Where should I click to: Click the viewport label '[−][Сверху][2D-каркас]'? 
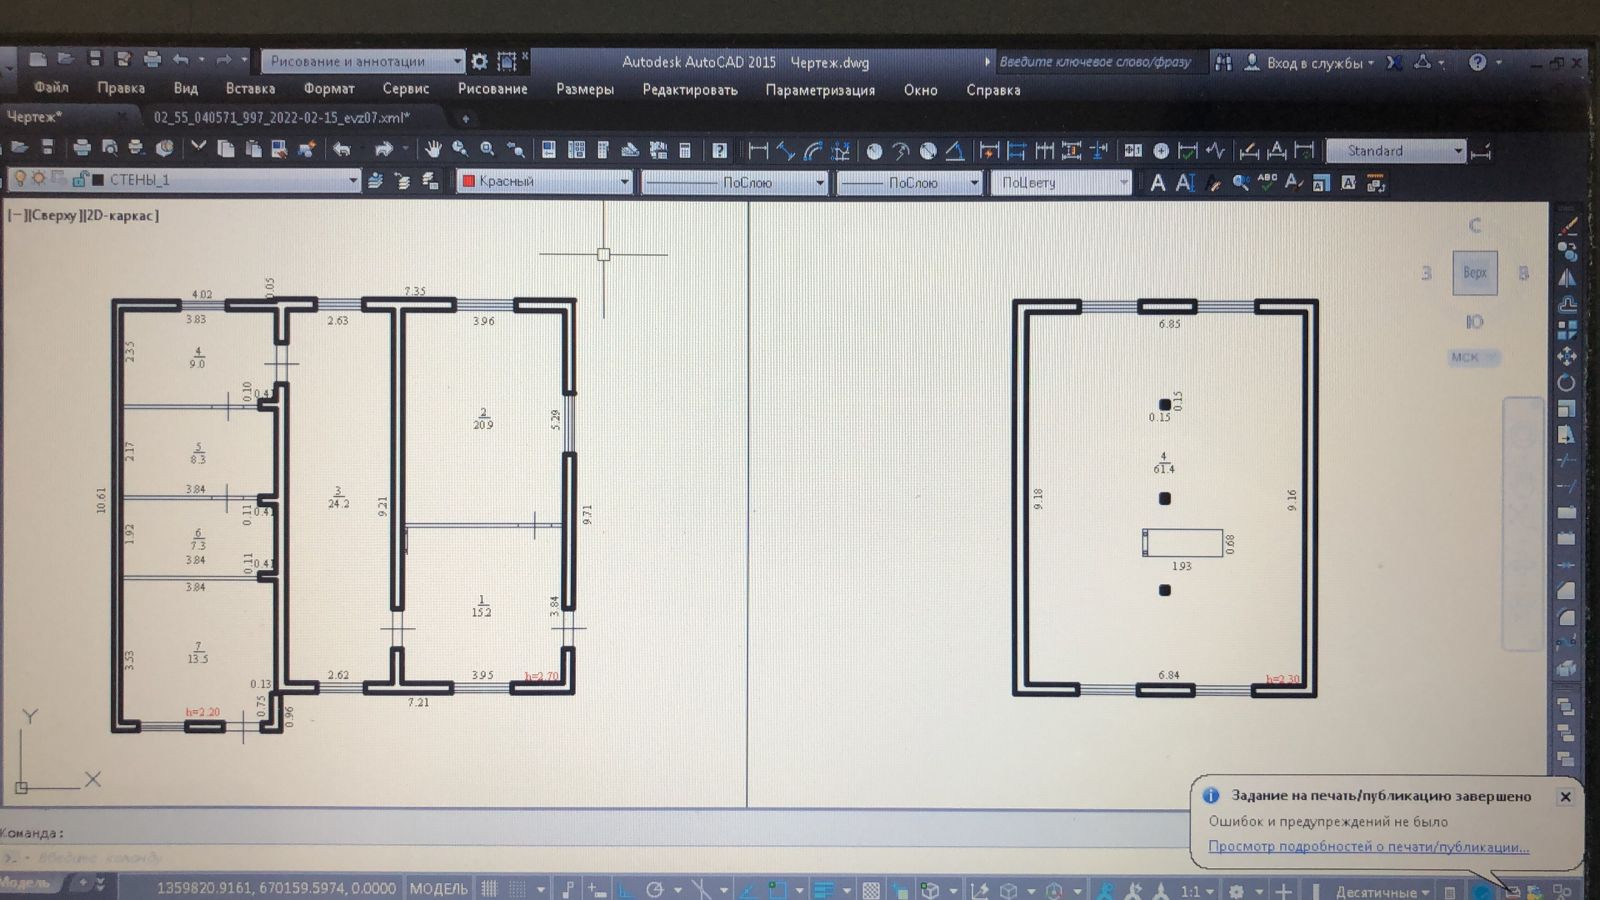84,215
